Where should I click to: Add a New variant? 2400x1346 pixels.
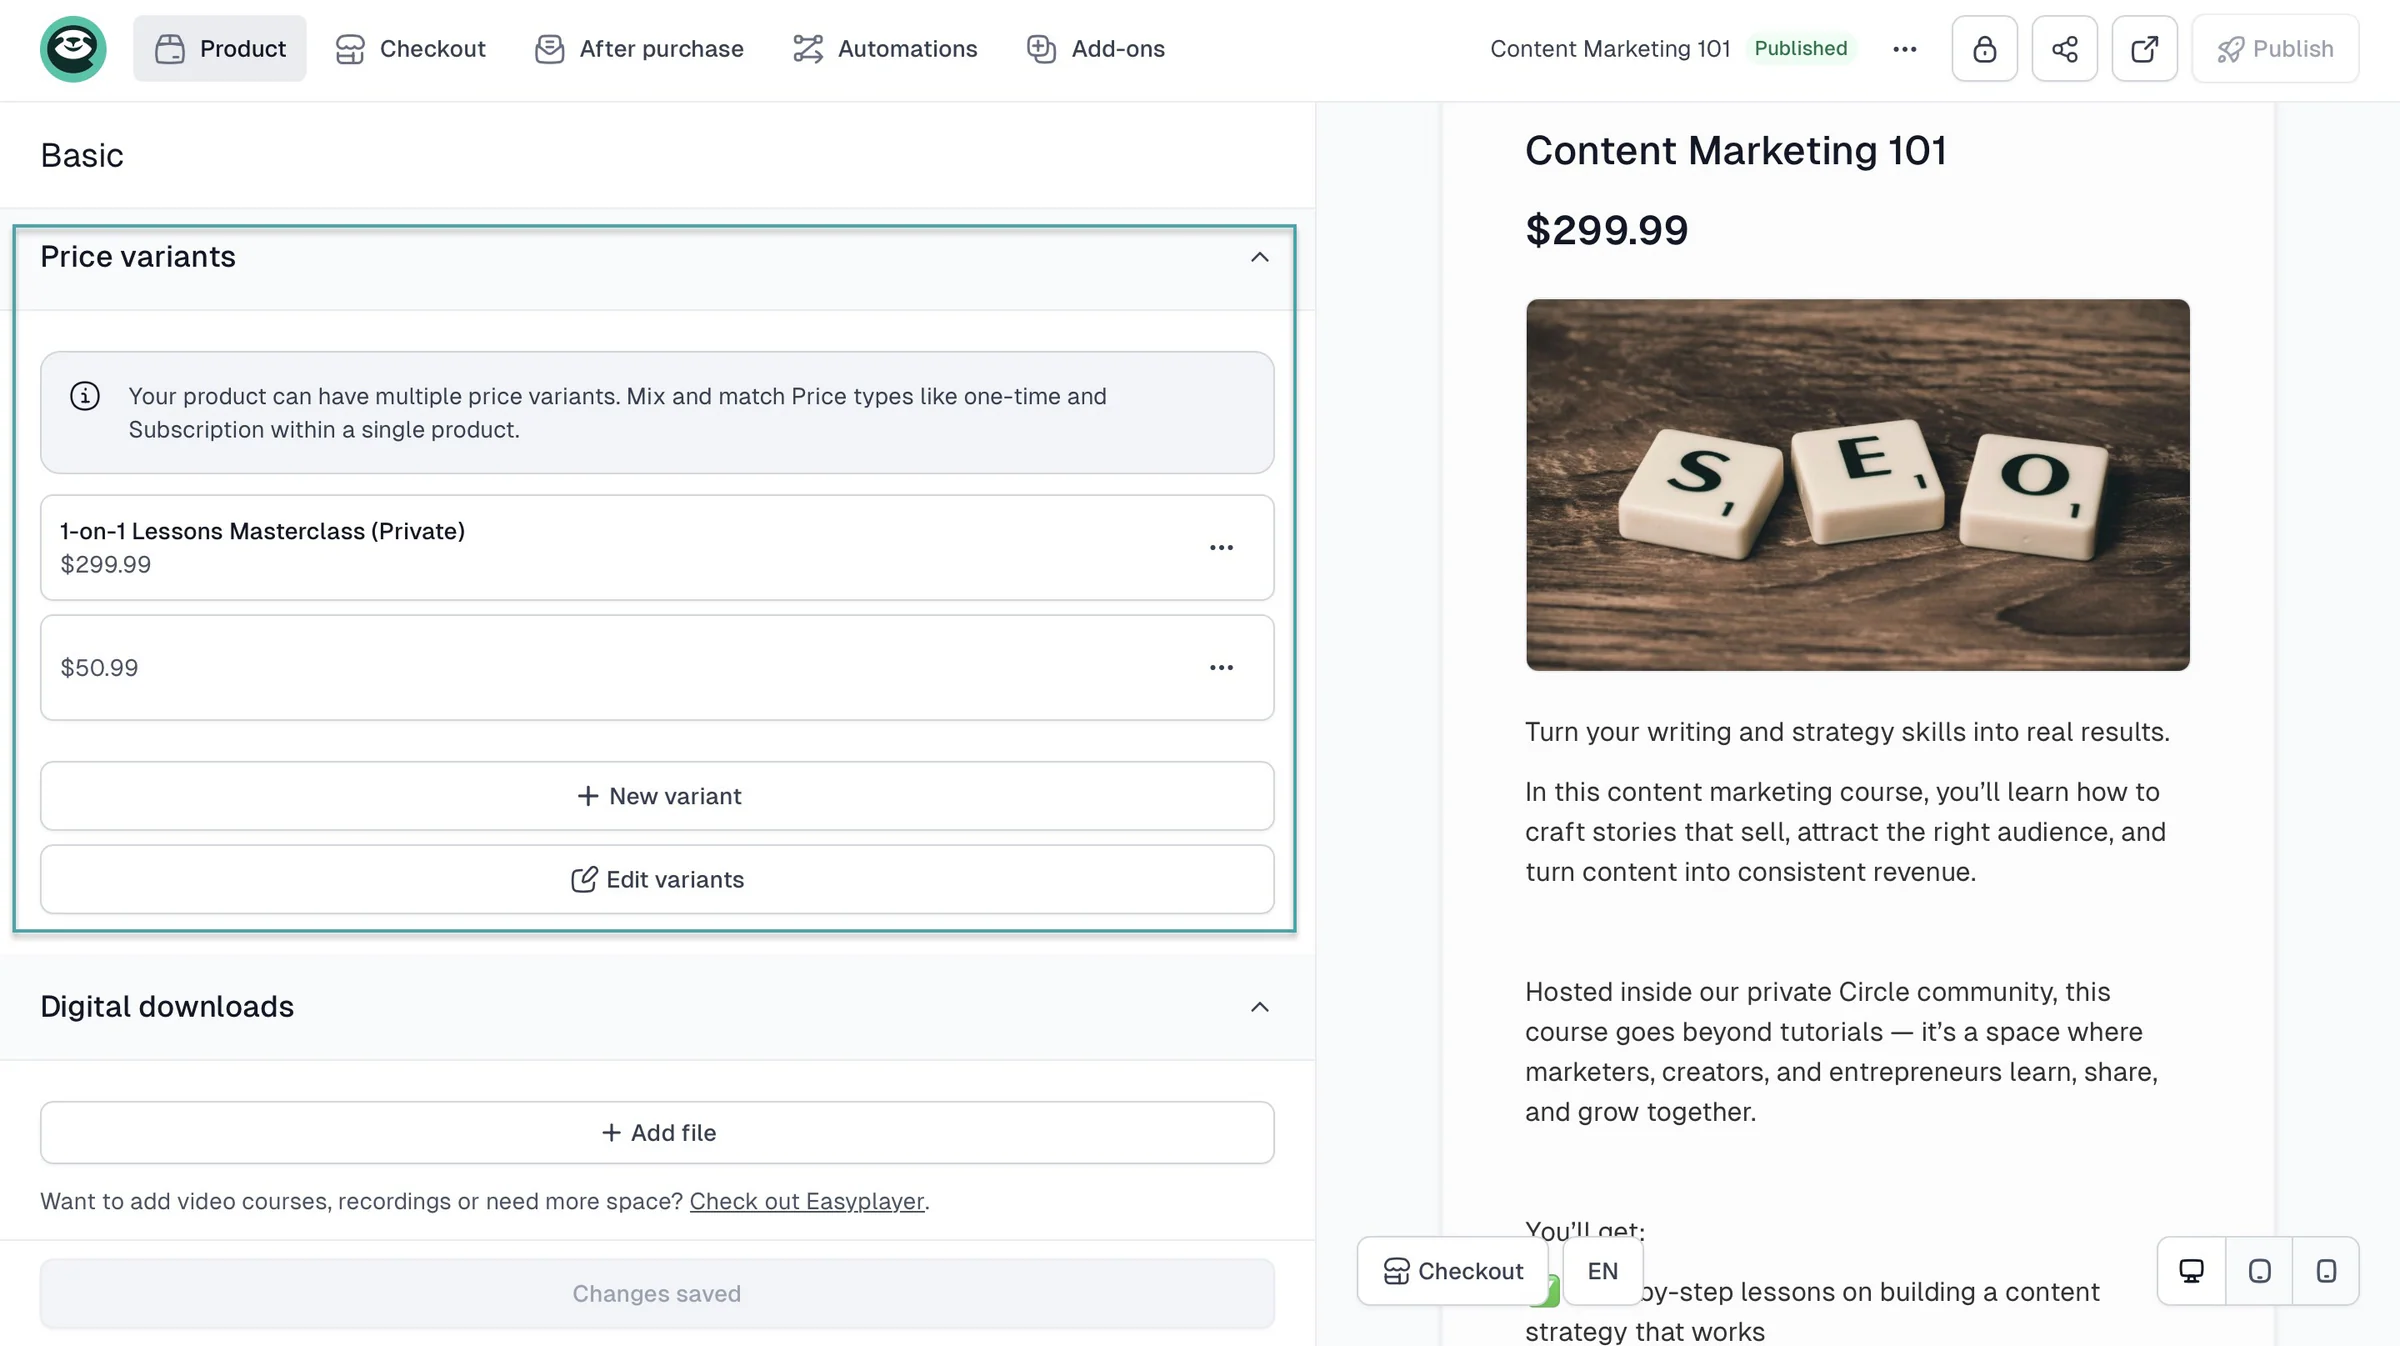pos(657,797)
